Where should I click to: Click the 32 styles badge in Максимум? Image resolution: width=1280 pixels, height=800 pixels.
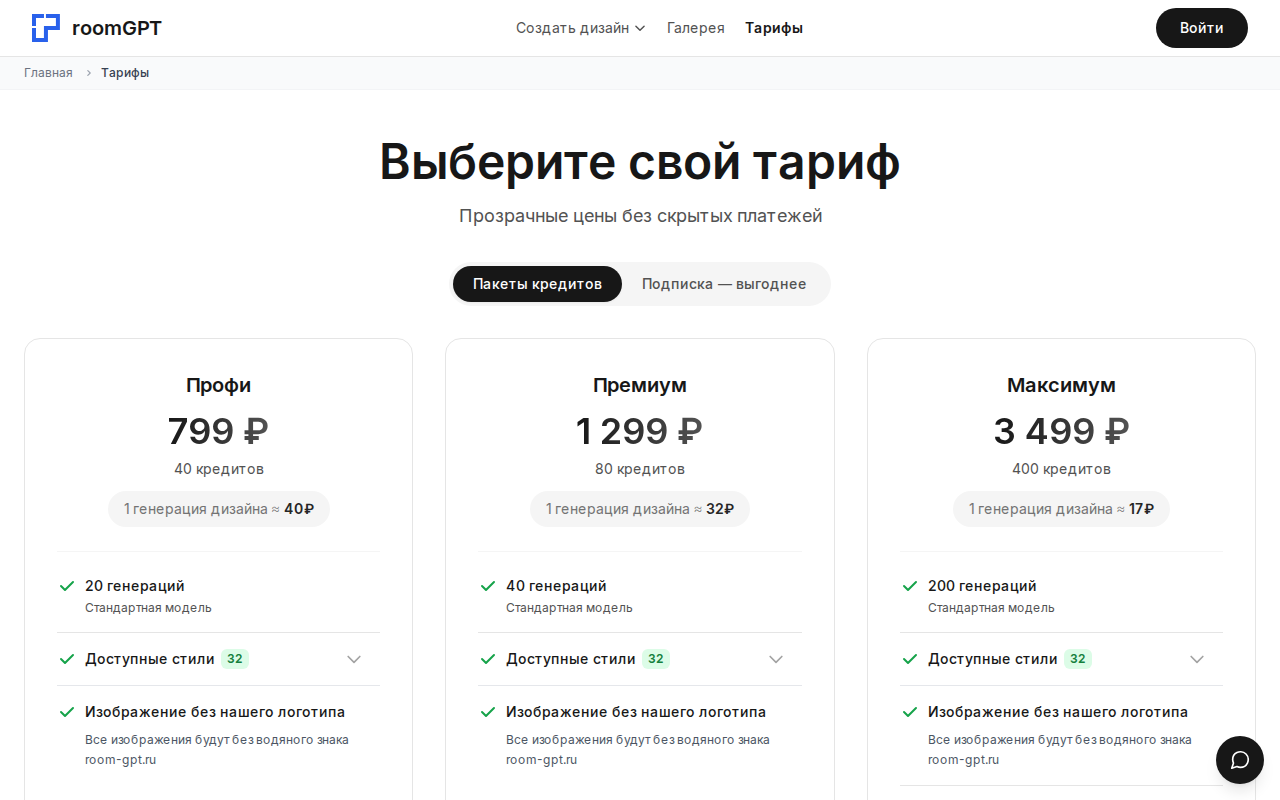tap(1078, 659)
